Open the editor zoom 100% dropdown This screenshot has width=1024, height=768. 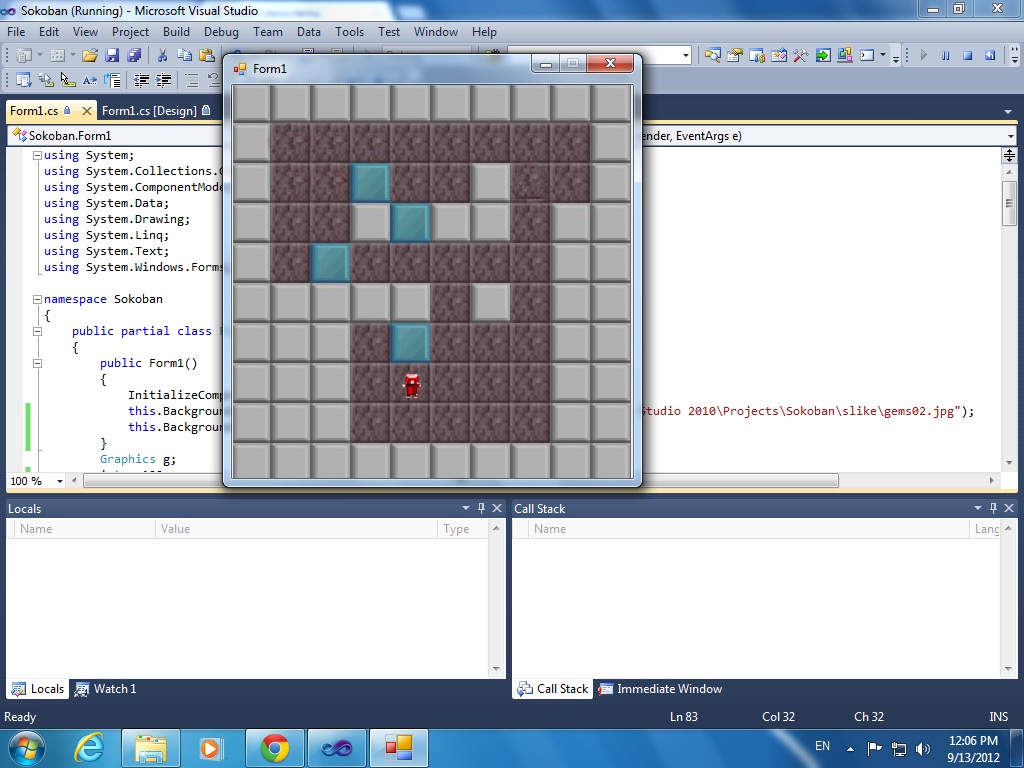pos(60,481)
